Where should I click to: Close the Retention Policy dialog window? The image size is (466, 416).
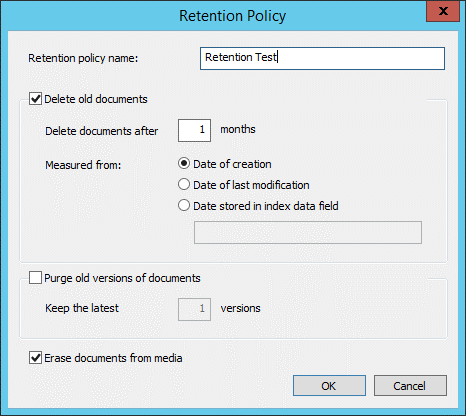pos(443,11)
